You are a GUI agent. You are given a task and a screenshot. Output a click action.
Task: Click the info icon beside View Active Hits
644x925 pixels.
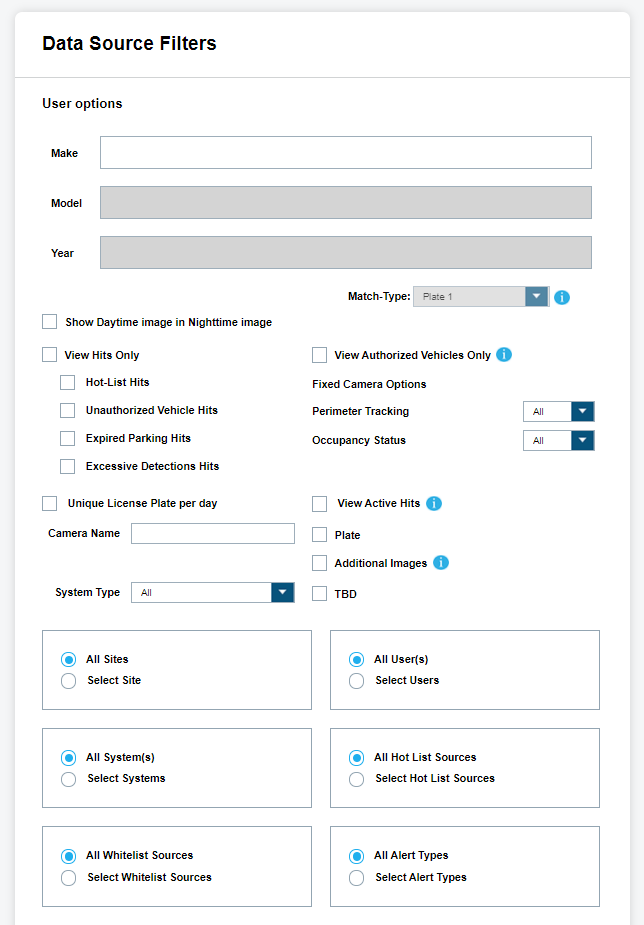point(434,503)
